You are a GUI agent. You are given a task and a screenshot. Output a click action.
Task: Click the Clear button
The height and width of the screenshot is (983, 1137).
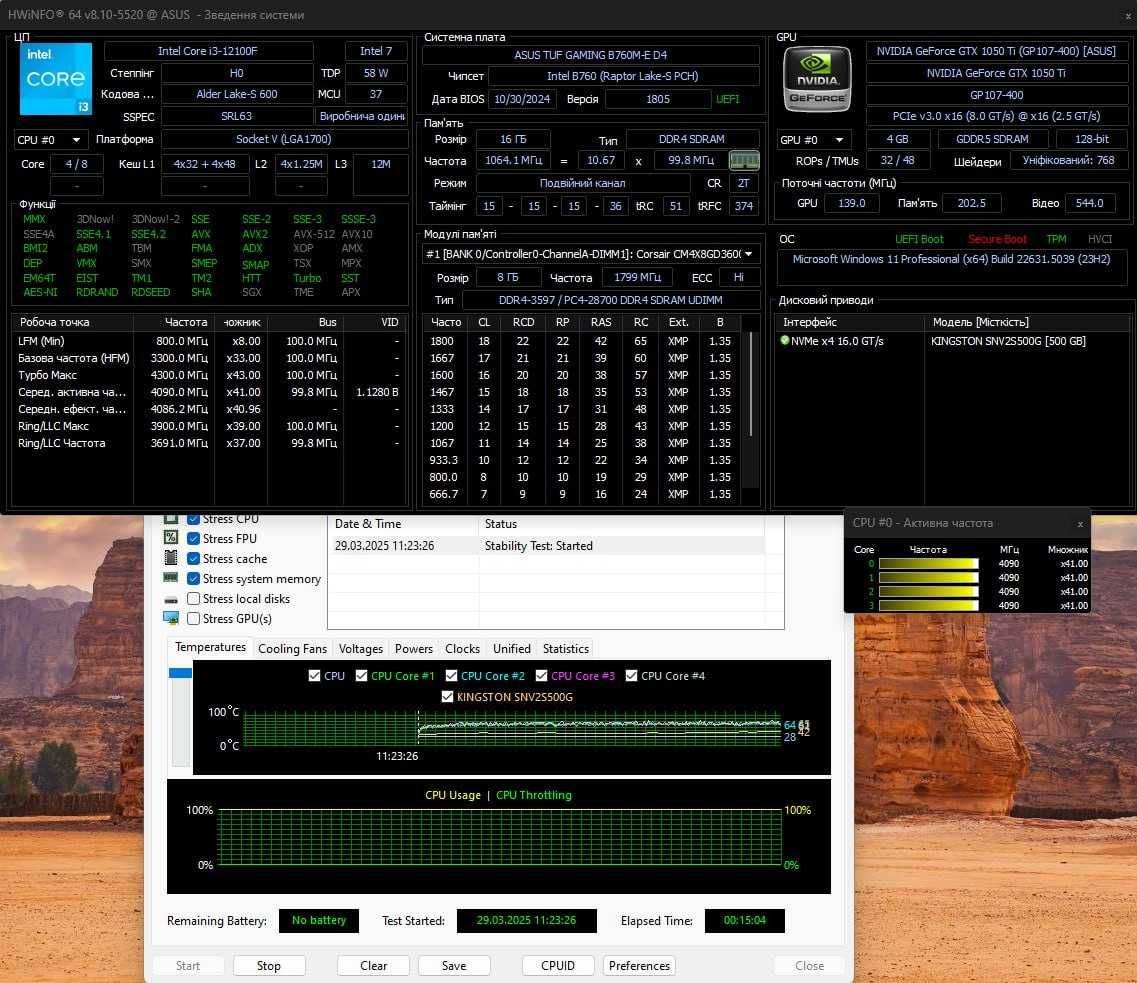[373, 966]
